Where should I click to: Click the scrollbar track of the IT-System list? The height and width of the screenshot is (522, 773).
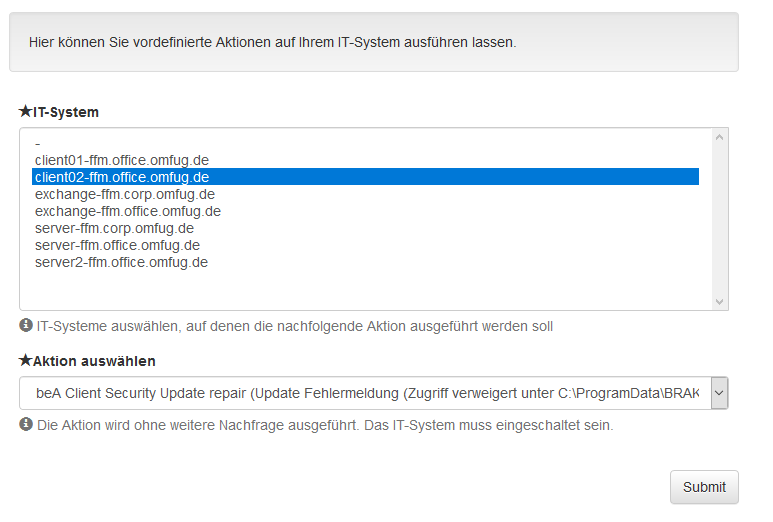click(x=719, y=219)
